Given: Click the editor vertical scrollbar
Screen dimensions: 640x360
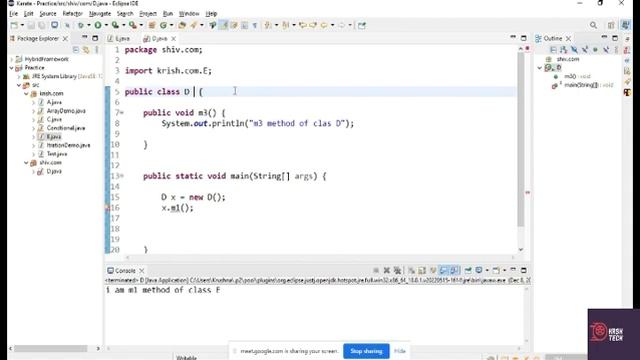Looking at the screenshot, I should coord(521,139).
